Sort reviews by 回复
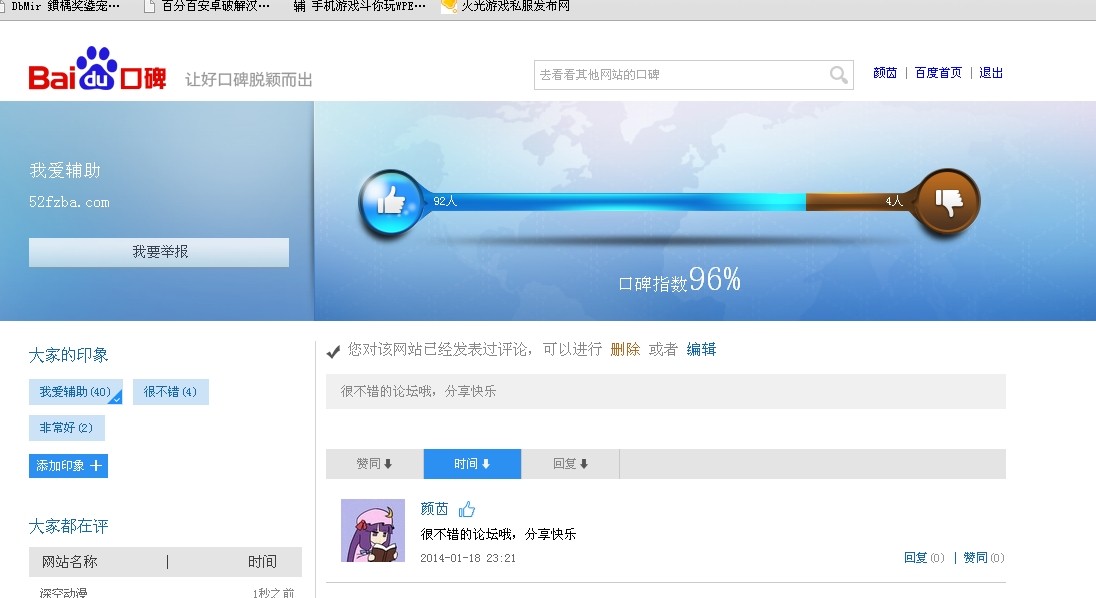The image size is (1096, 598). (570, 464)
